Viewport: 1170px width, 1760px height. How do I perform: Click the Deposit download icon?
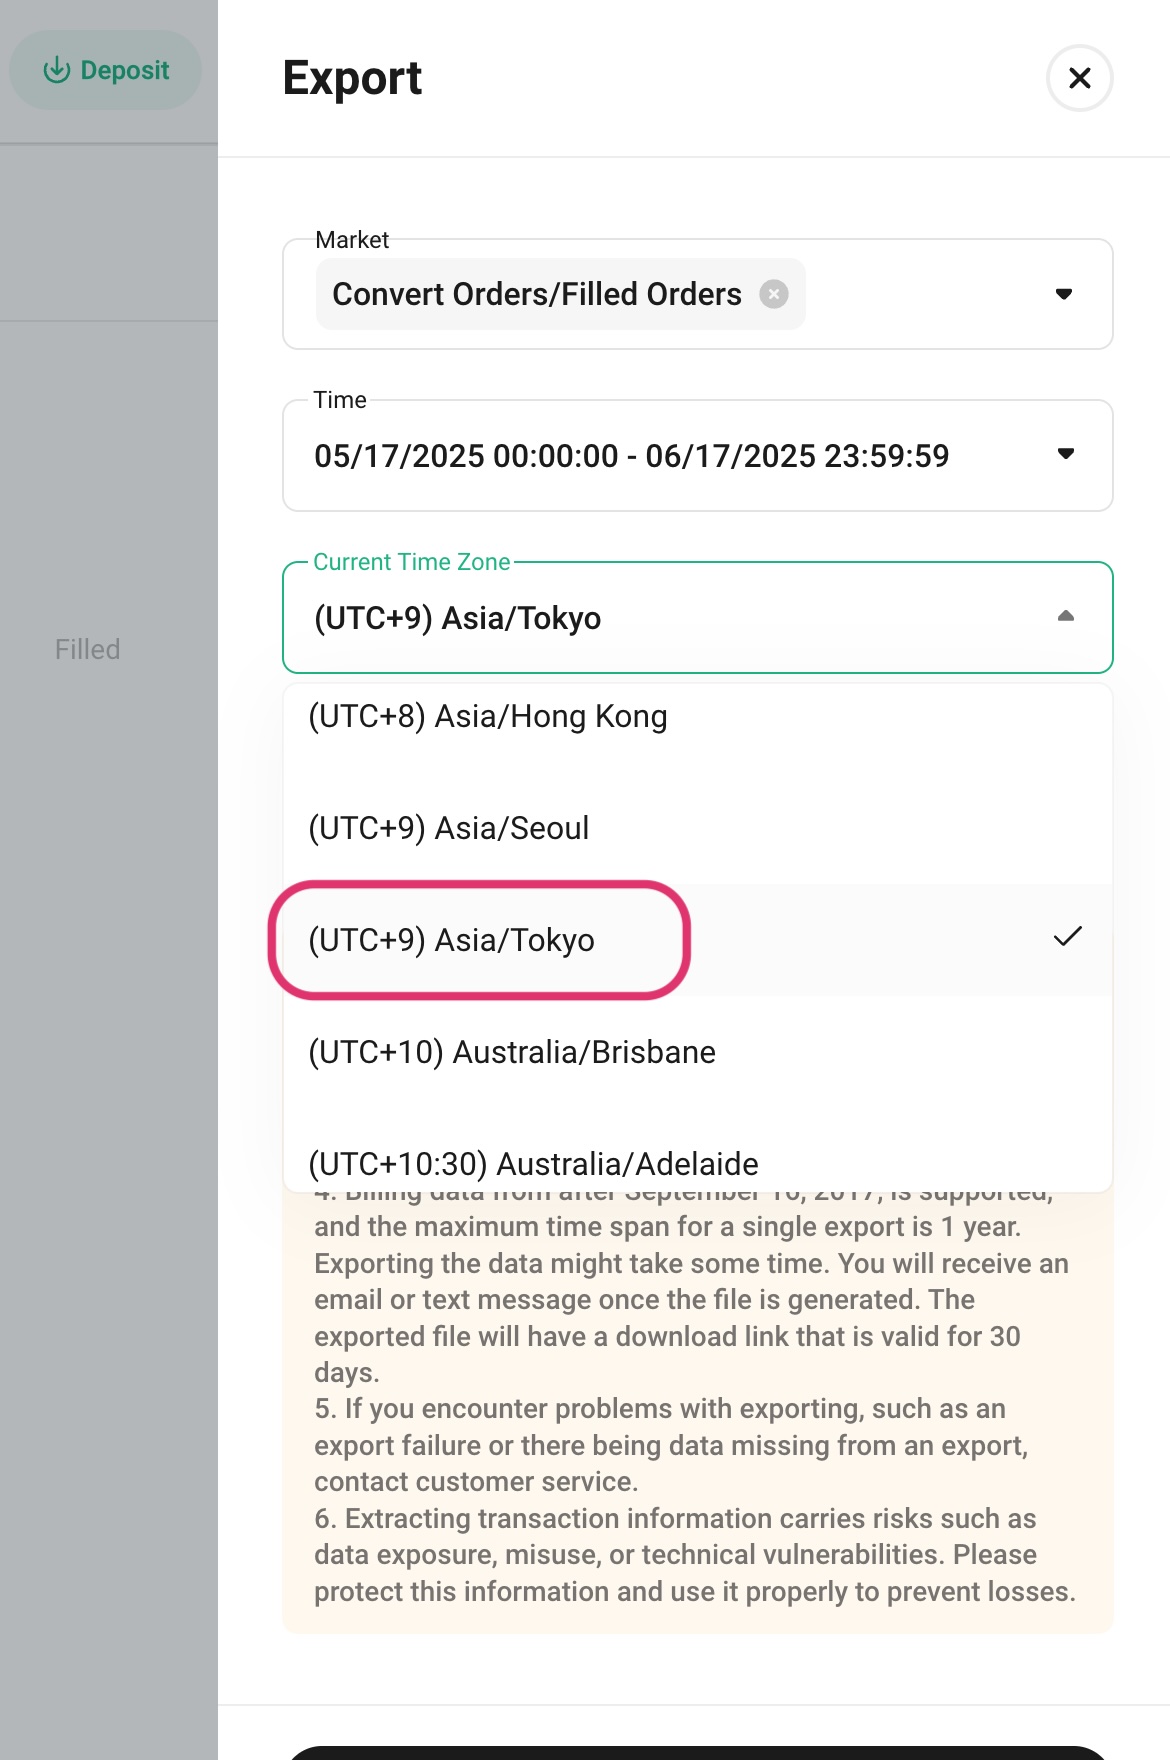pyautogui.click(x=57, y=70)
